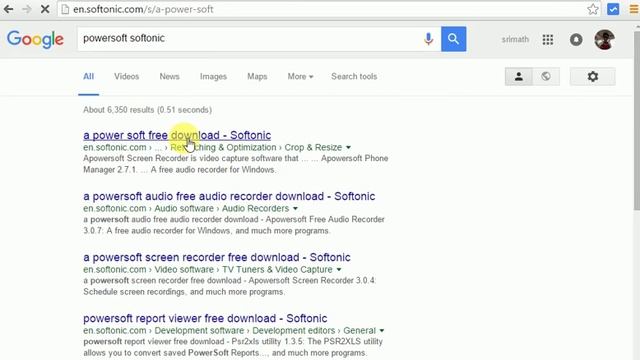Show private results person toggle
This screenshot has width=640, height=360.
[x=519, y=76]
